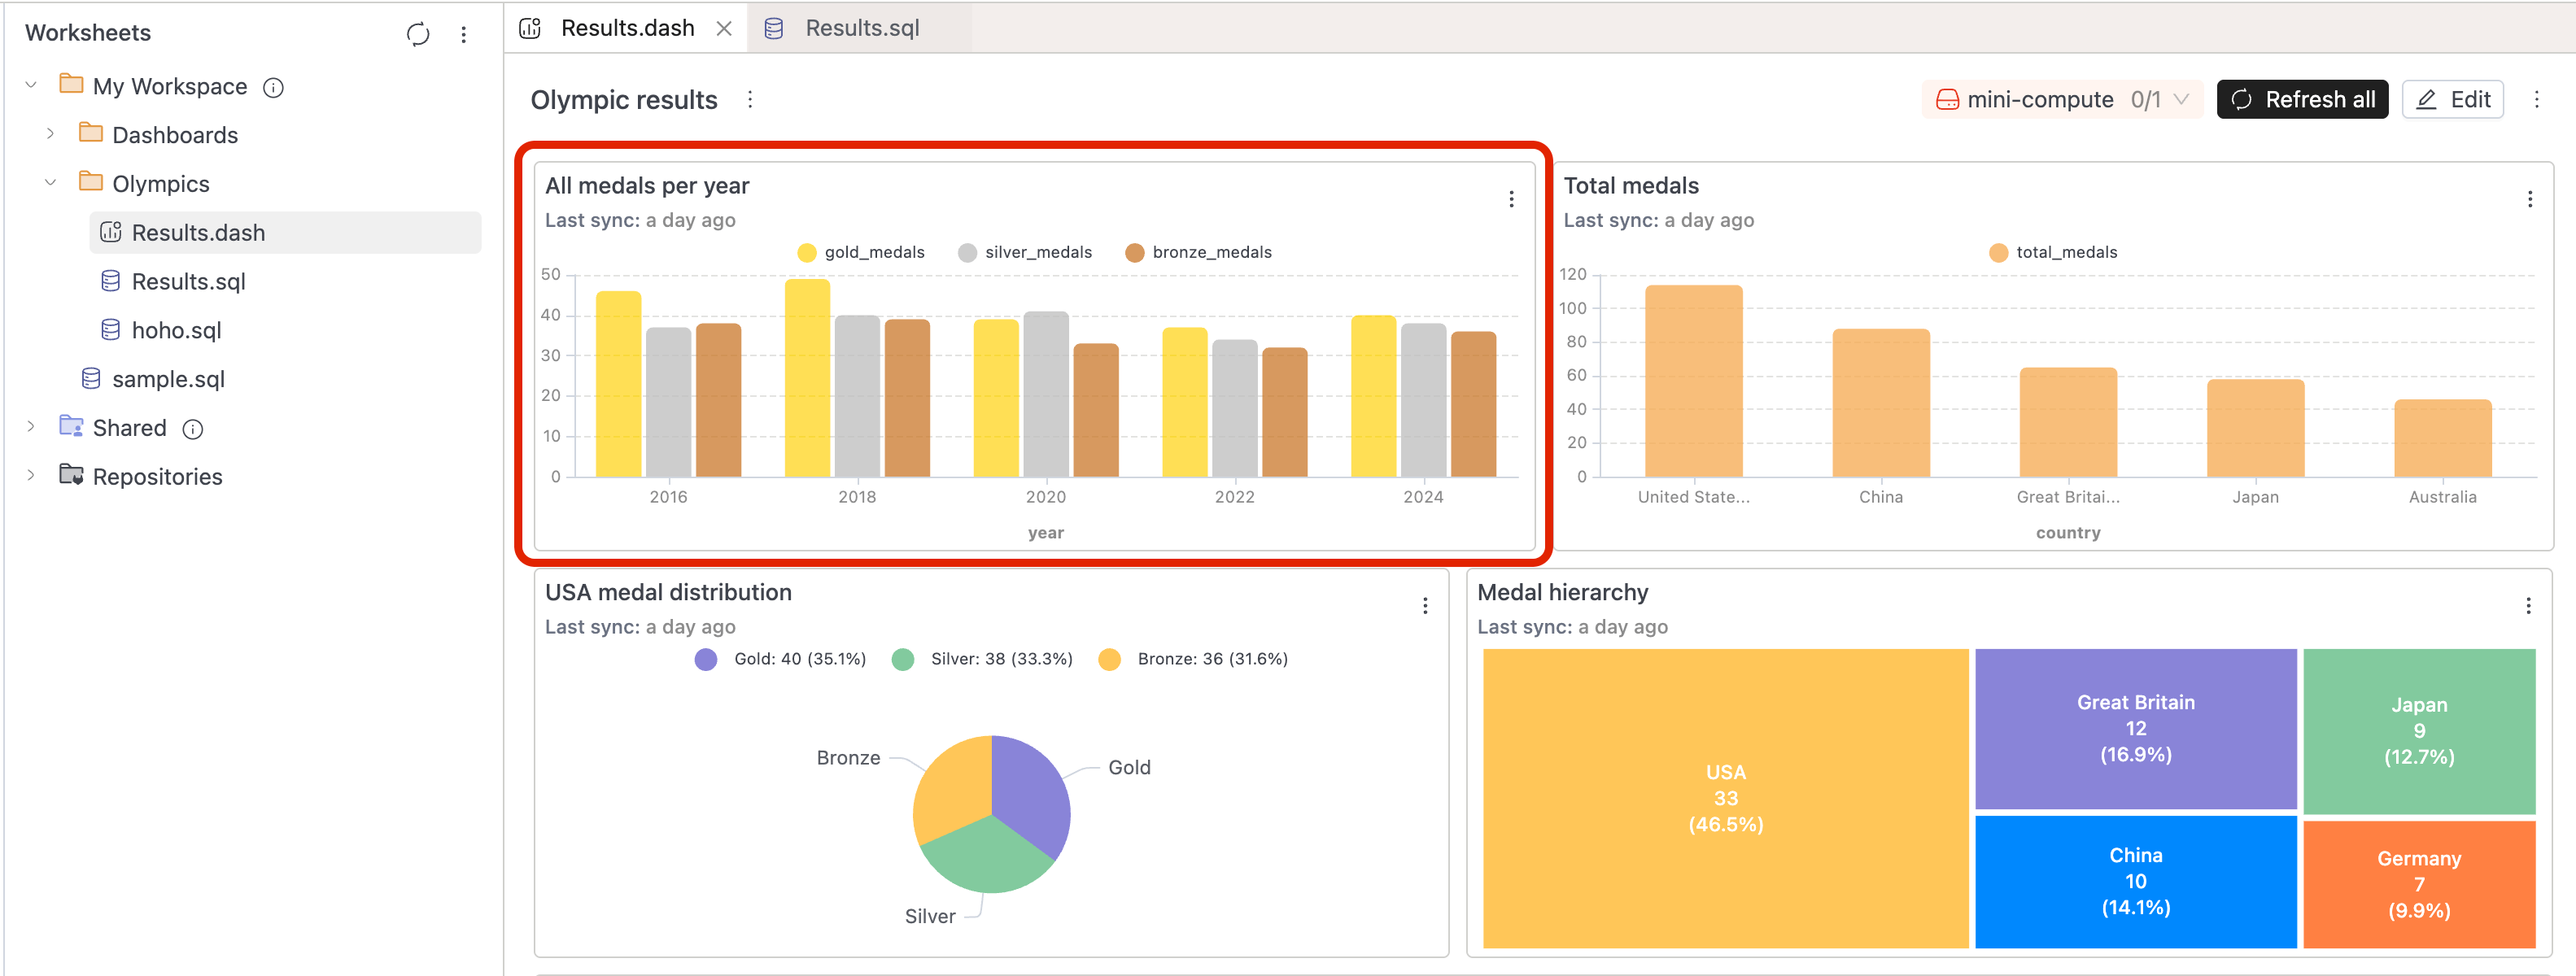This screenshot has height=976, width=2576.
Task: Hide the total_medals series via its legend
Action: pyautogui.click(x=2054, y=252)
